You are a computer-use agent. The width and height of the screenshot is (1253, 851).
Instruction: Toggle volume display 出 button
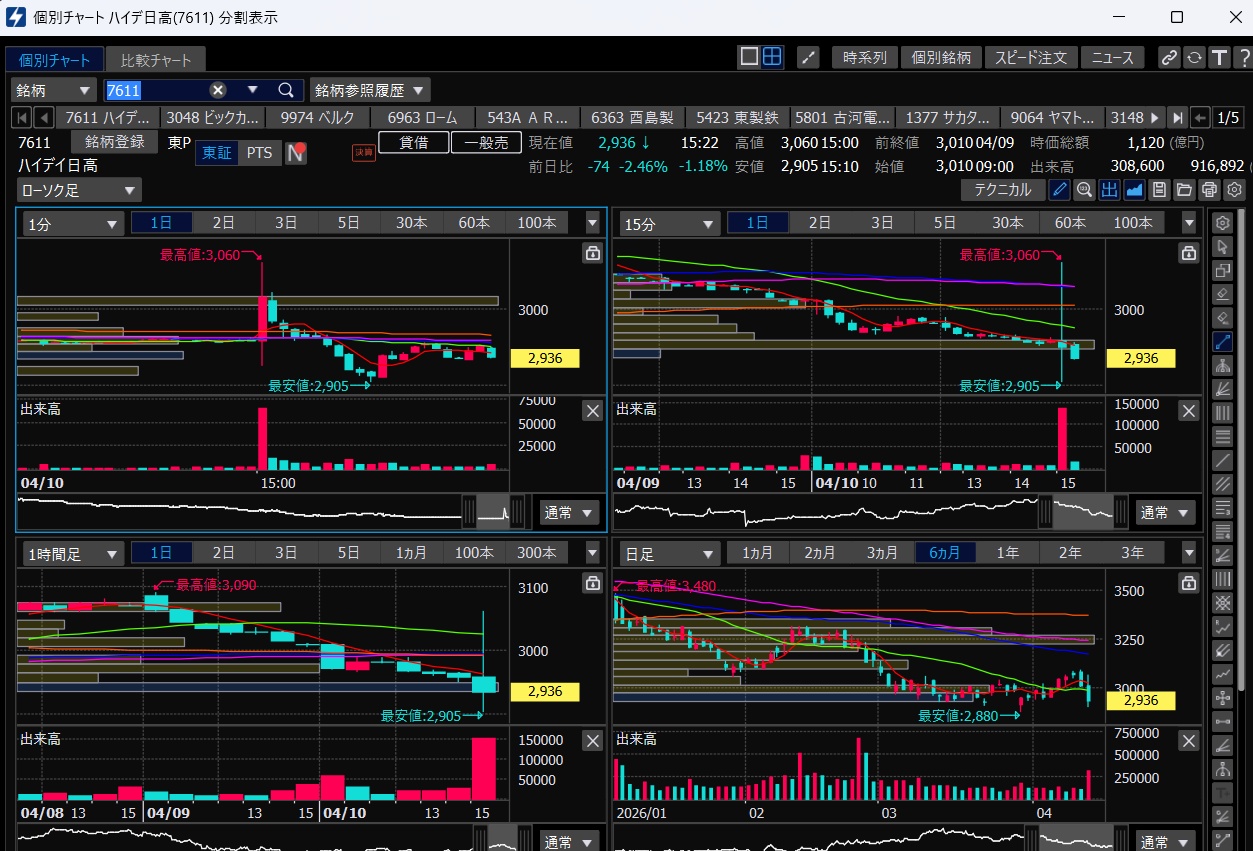coord(1109,190)
